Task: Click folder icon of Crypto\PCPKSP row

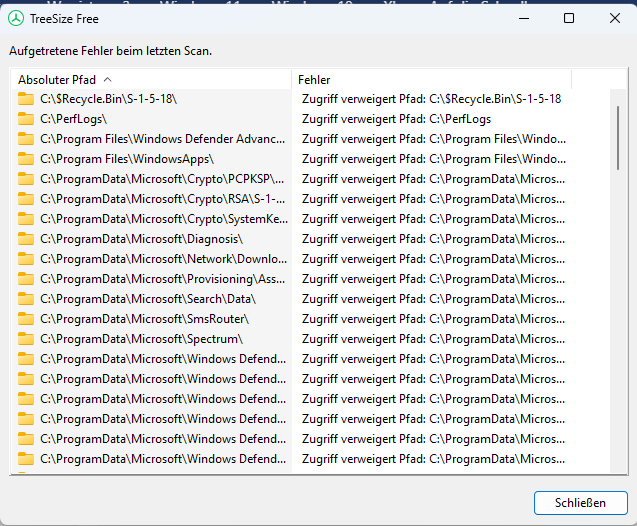Action: (26, 179)
